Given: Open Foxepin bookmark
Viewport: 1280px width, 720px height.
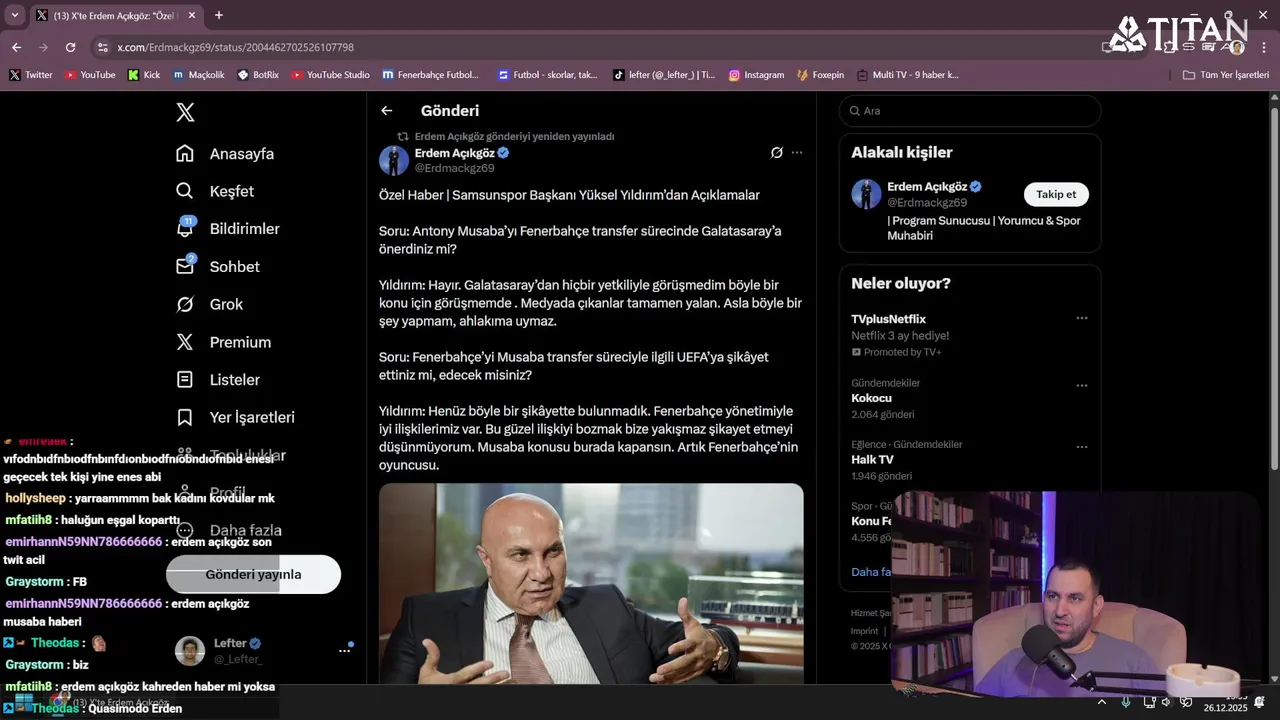Looking at the screenshot, I should click(820, 75).
